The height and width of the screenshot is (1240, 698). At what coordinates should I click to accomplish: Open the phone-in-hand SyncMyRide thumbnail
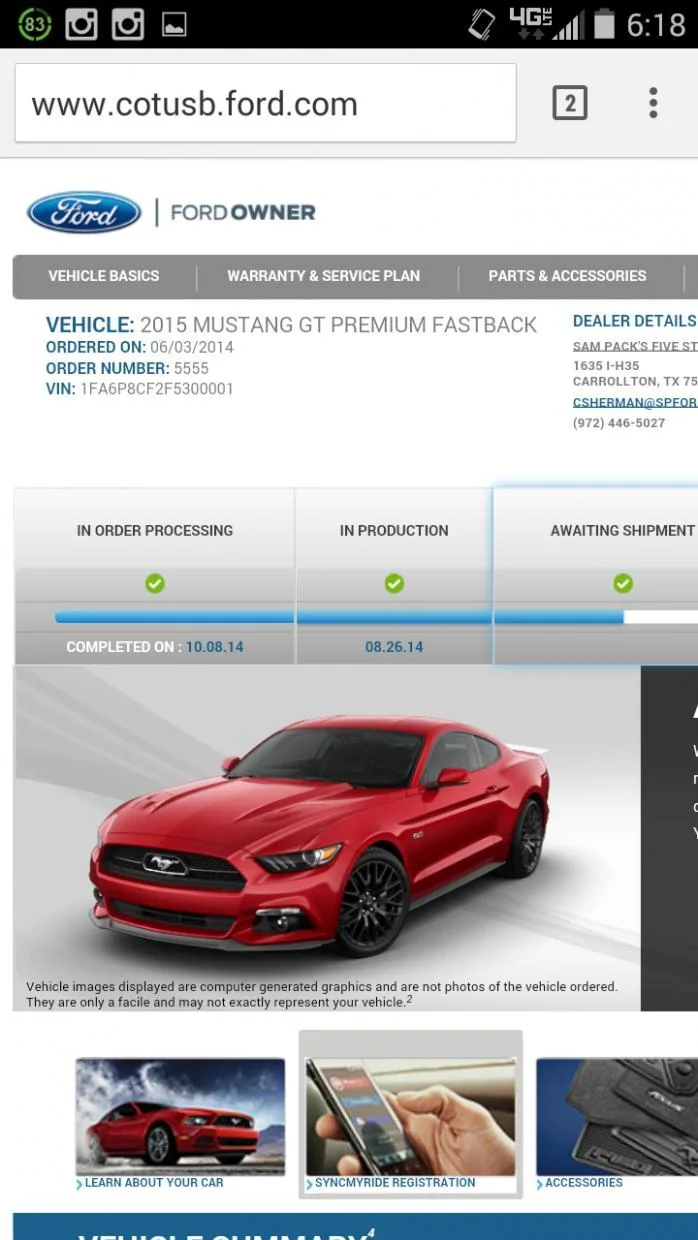click(x=411, y=1118)
